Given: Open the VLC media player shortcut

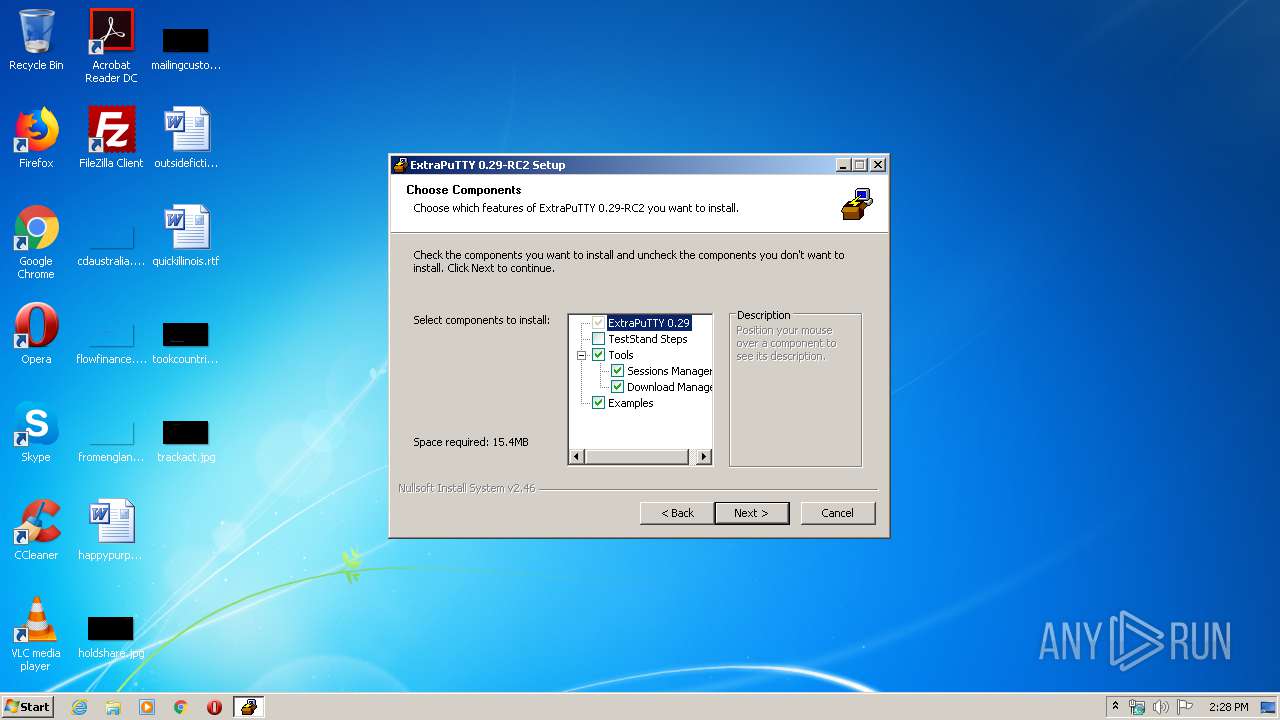Looking at the screenshot, I should (36, 634).
